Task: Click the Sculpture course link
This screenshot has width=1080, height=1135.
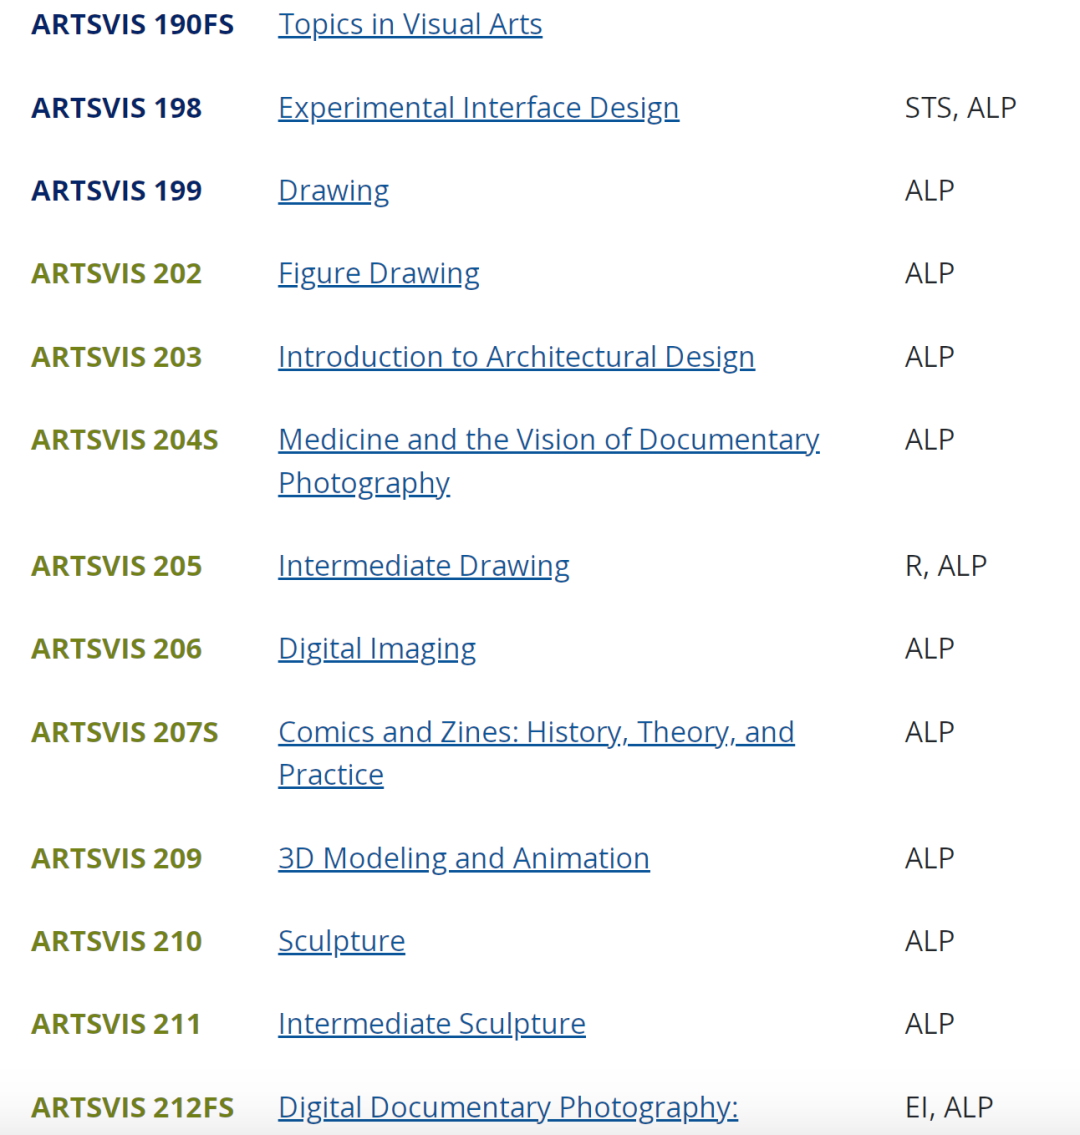Action: (x=341, y=941)
